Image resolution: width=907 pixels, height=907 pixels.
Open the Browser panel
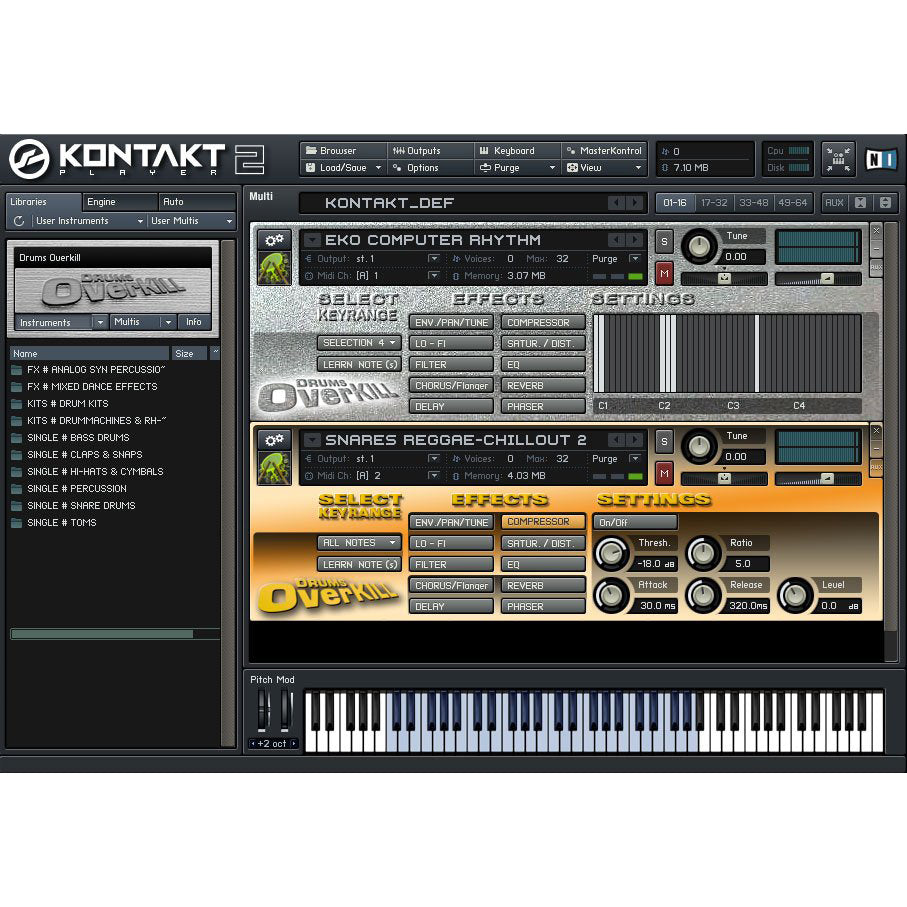pyautogui.click(x=342, y=150)
